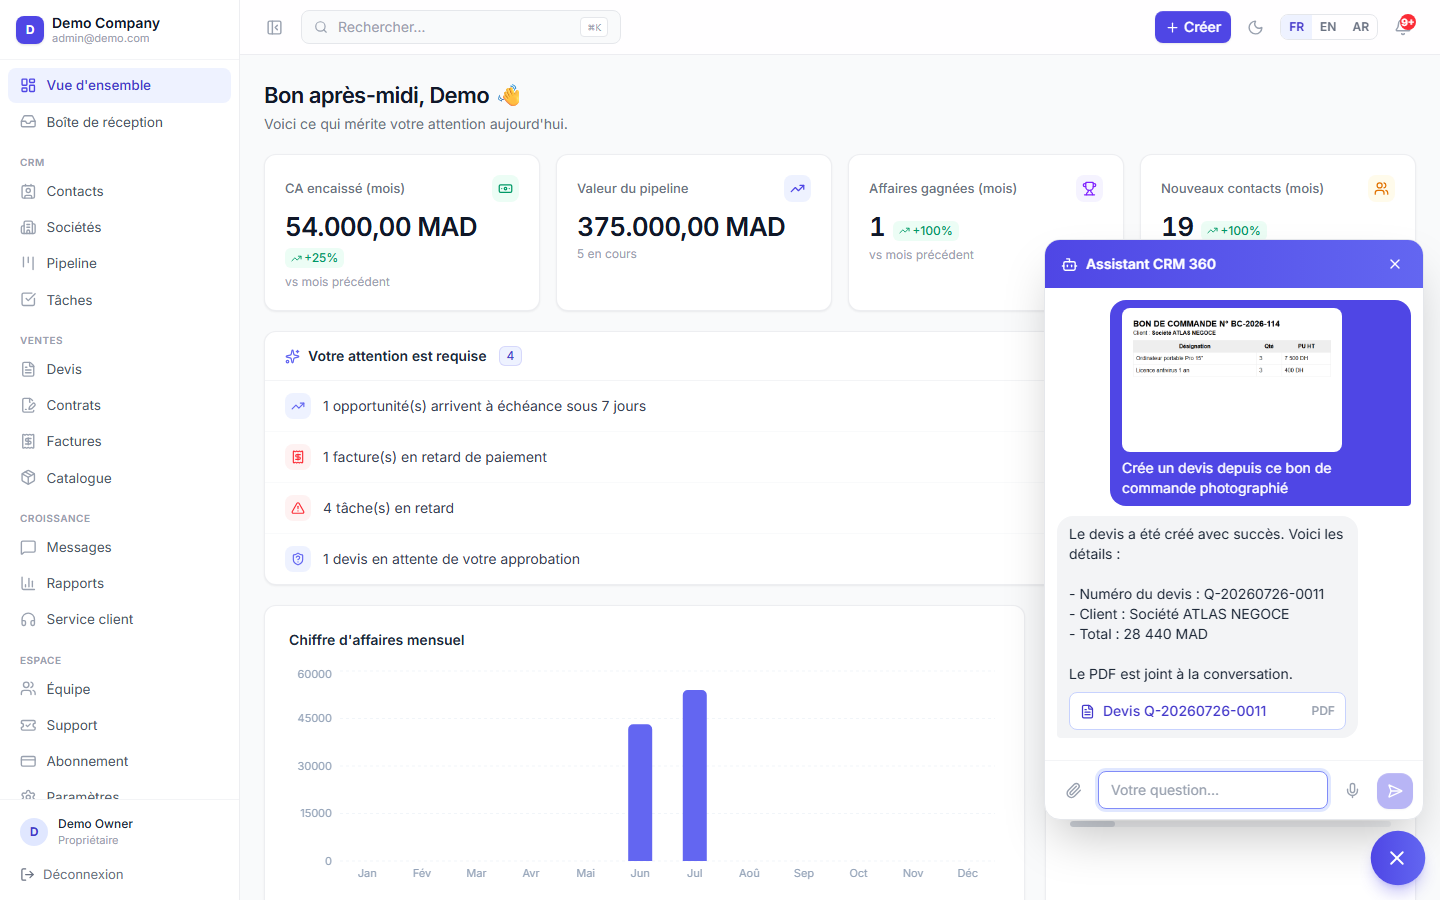
Task: Open the notifications bell
Action: coord(1403,27)
